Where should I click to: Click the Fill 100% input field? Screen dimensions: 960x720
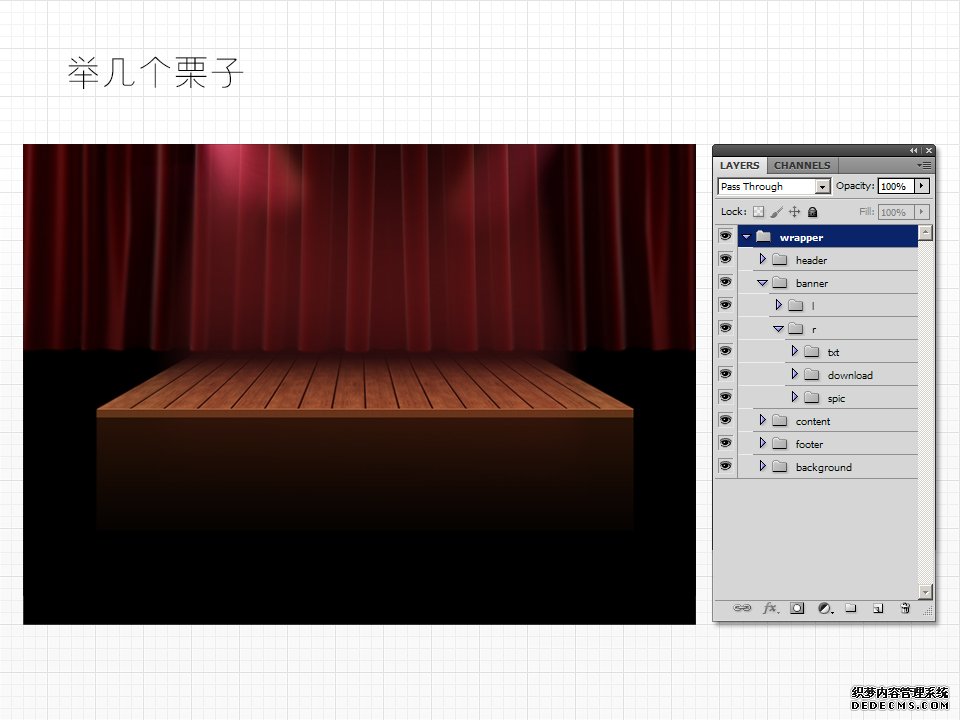tap(896, 212)
